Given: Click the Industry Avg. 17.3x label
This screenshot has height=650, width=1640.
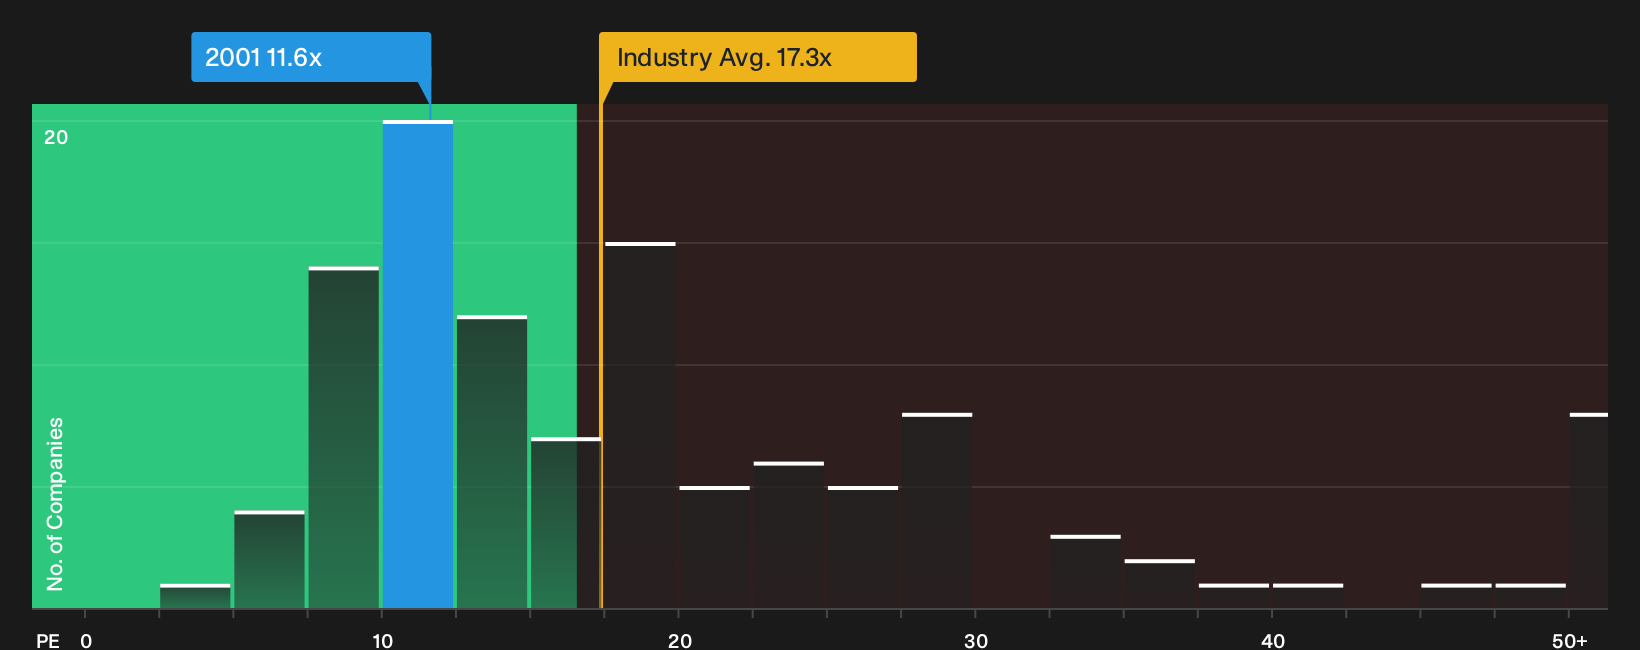Looking at the screenshot, I should tap(757, 57).
